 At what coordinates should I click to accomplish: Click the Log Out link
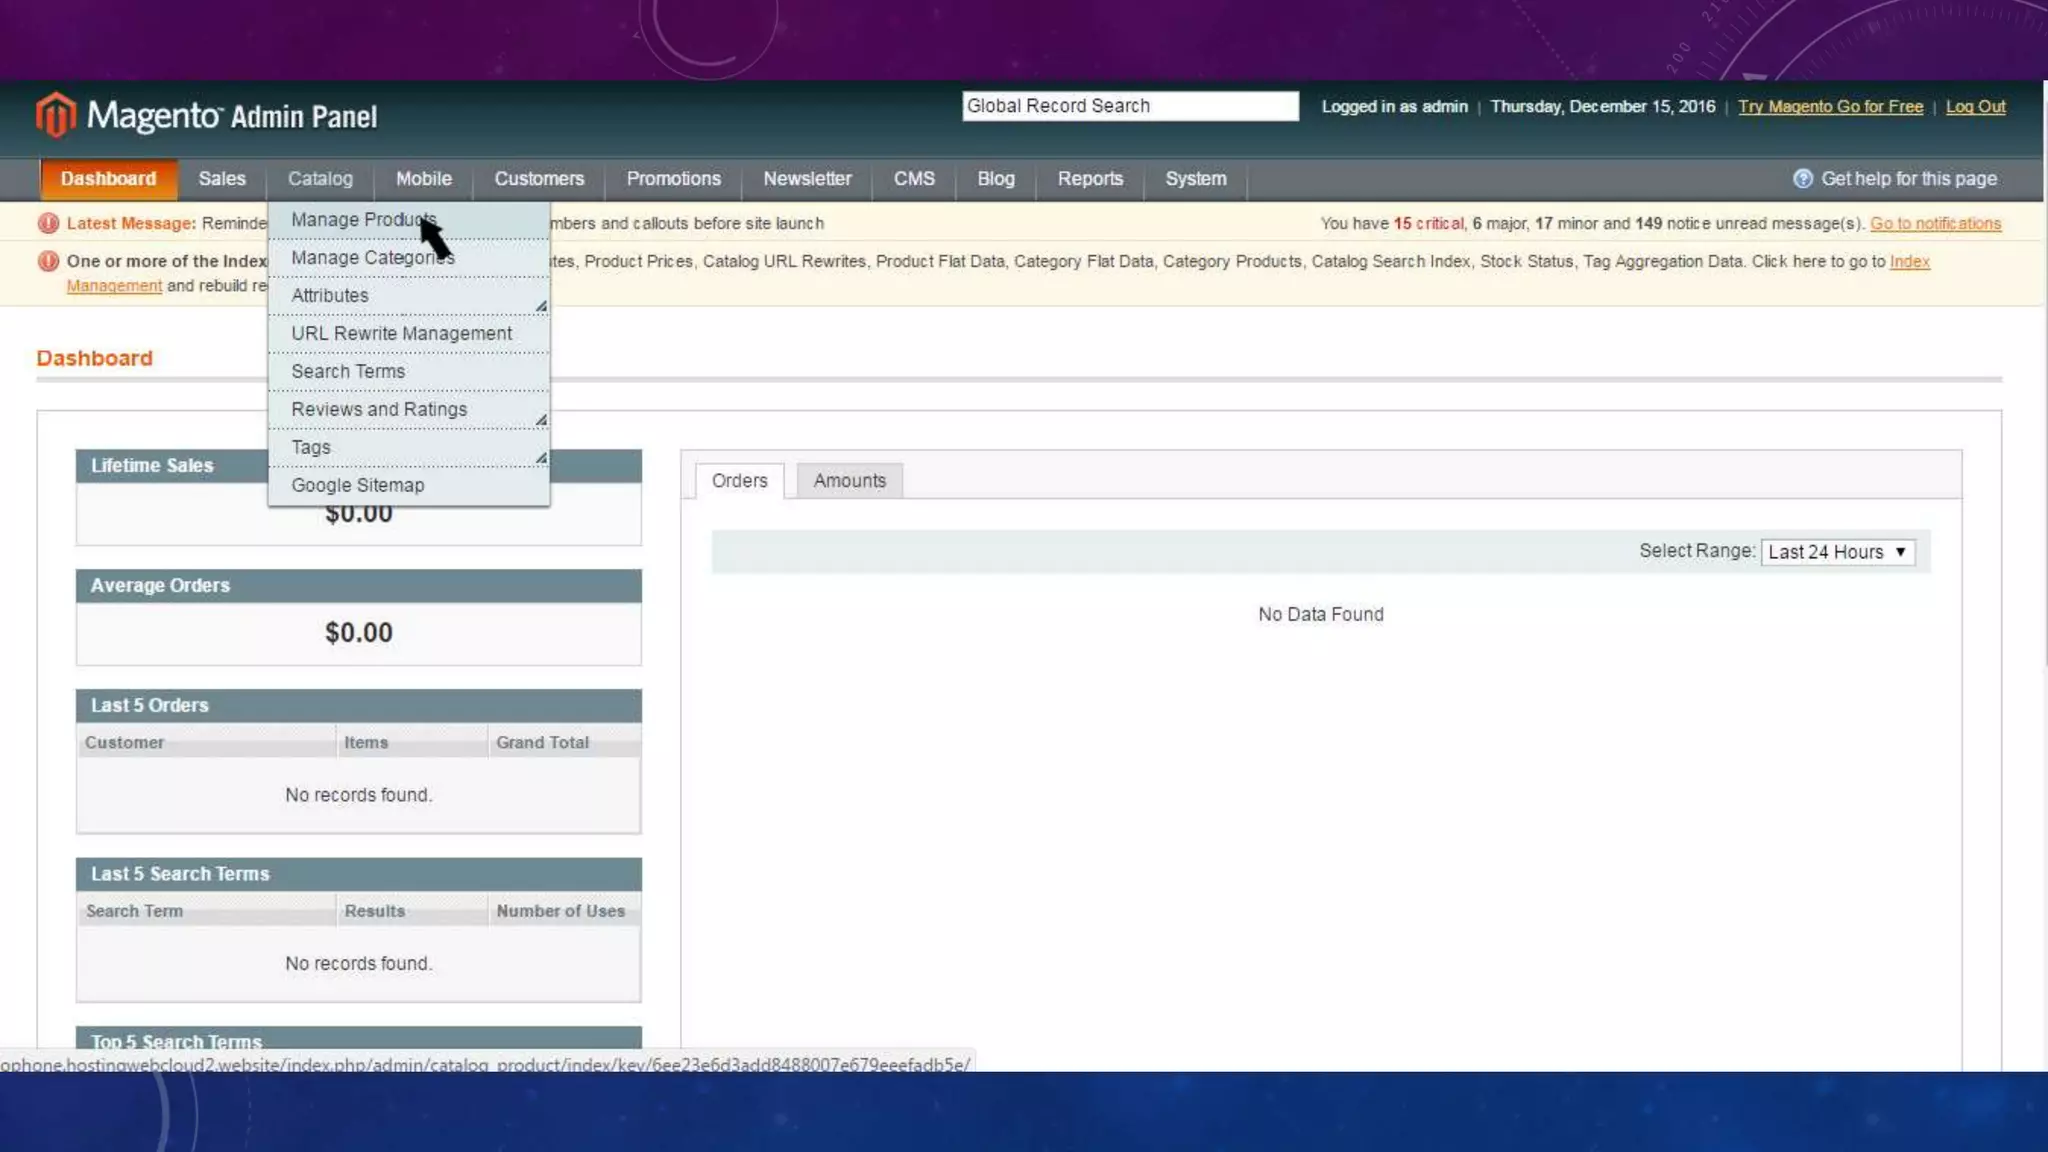point(1974,107)
